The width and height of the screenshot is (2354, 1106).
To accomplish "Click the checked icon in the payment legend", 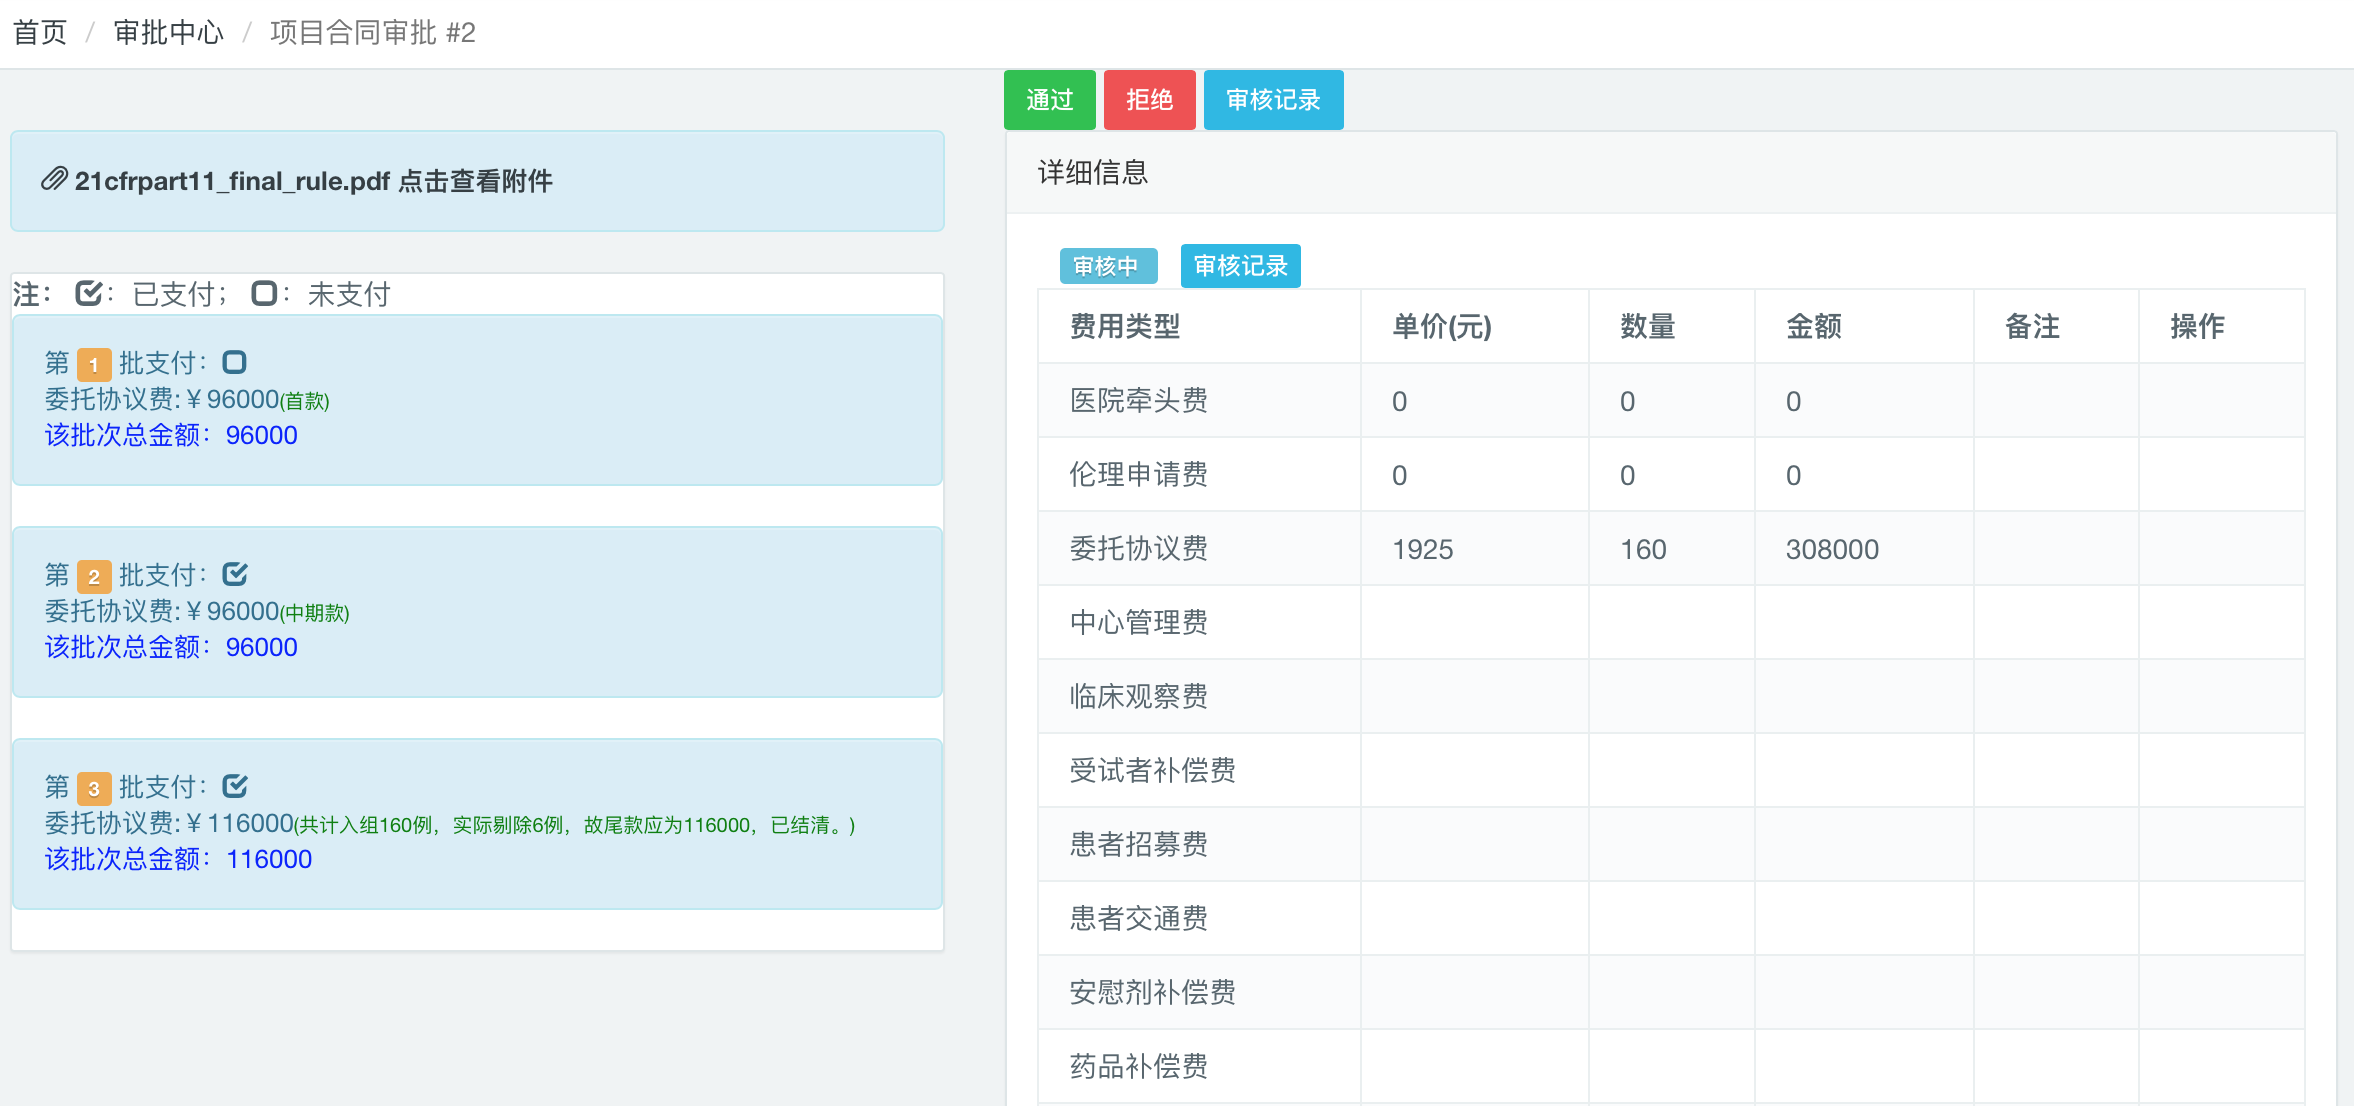I will click(x=89, y=293).
